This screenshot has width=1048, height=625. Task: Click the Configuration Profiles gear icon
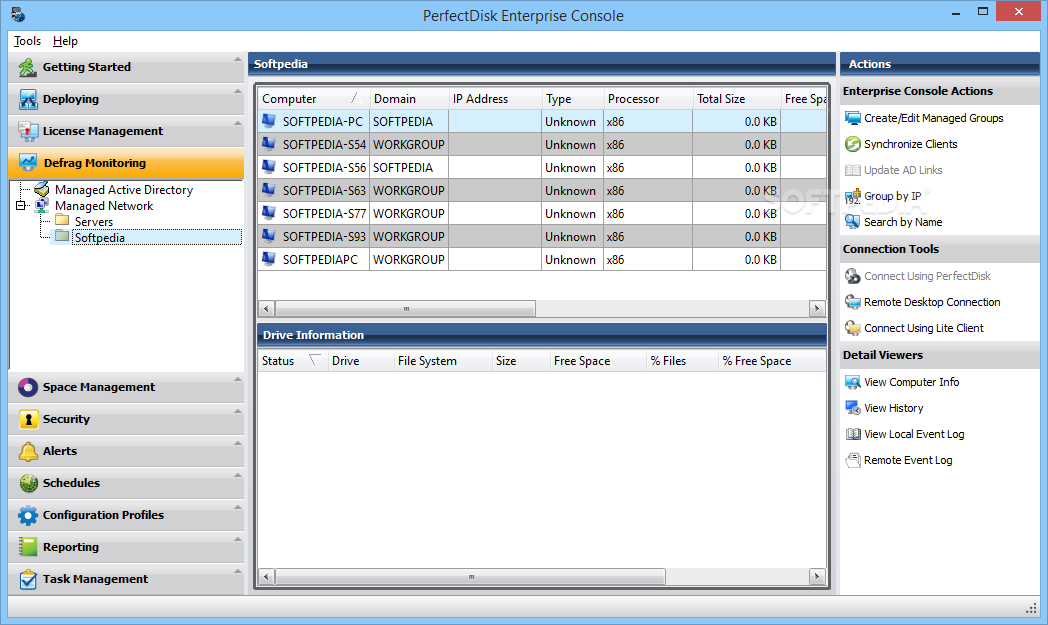click(27, 515)
